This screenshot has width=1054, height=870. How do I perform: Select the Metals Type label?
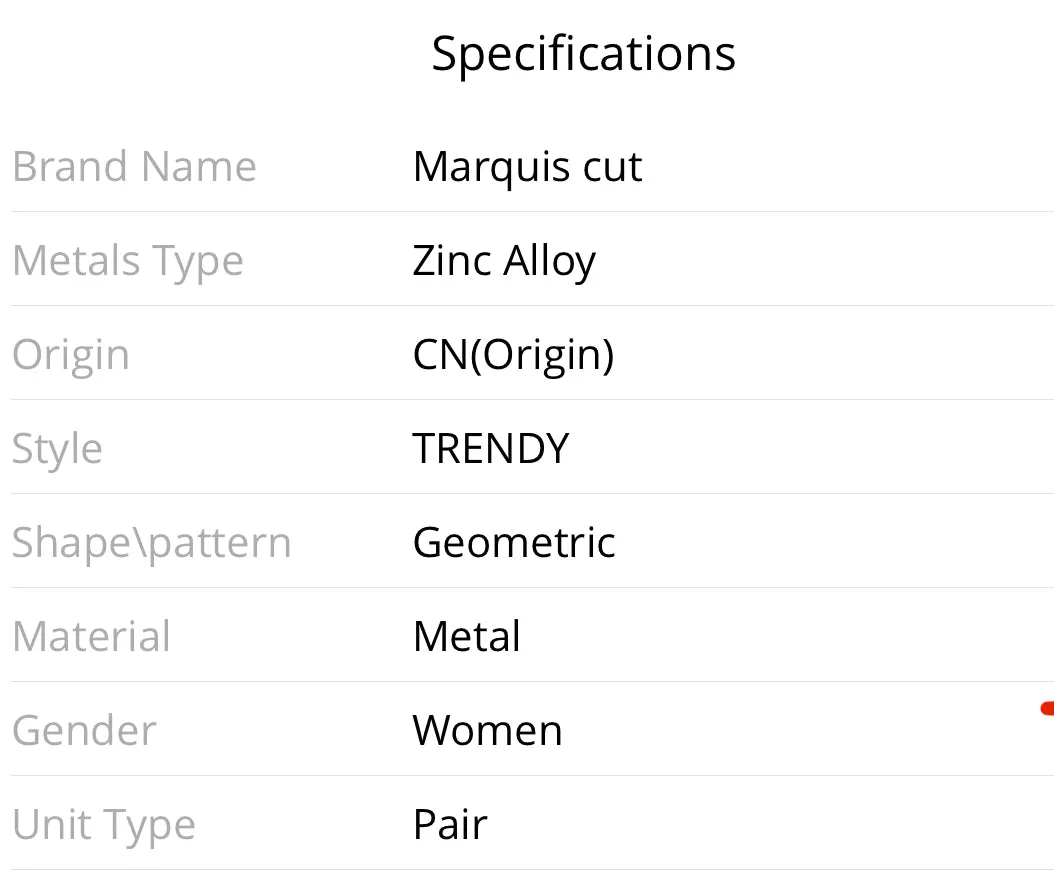[x=128, y=262]
